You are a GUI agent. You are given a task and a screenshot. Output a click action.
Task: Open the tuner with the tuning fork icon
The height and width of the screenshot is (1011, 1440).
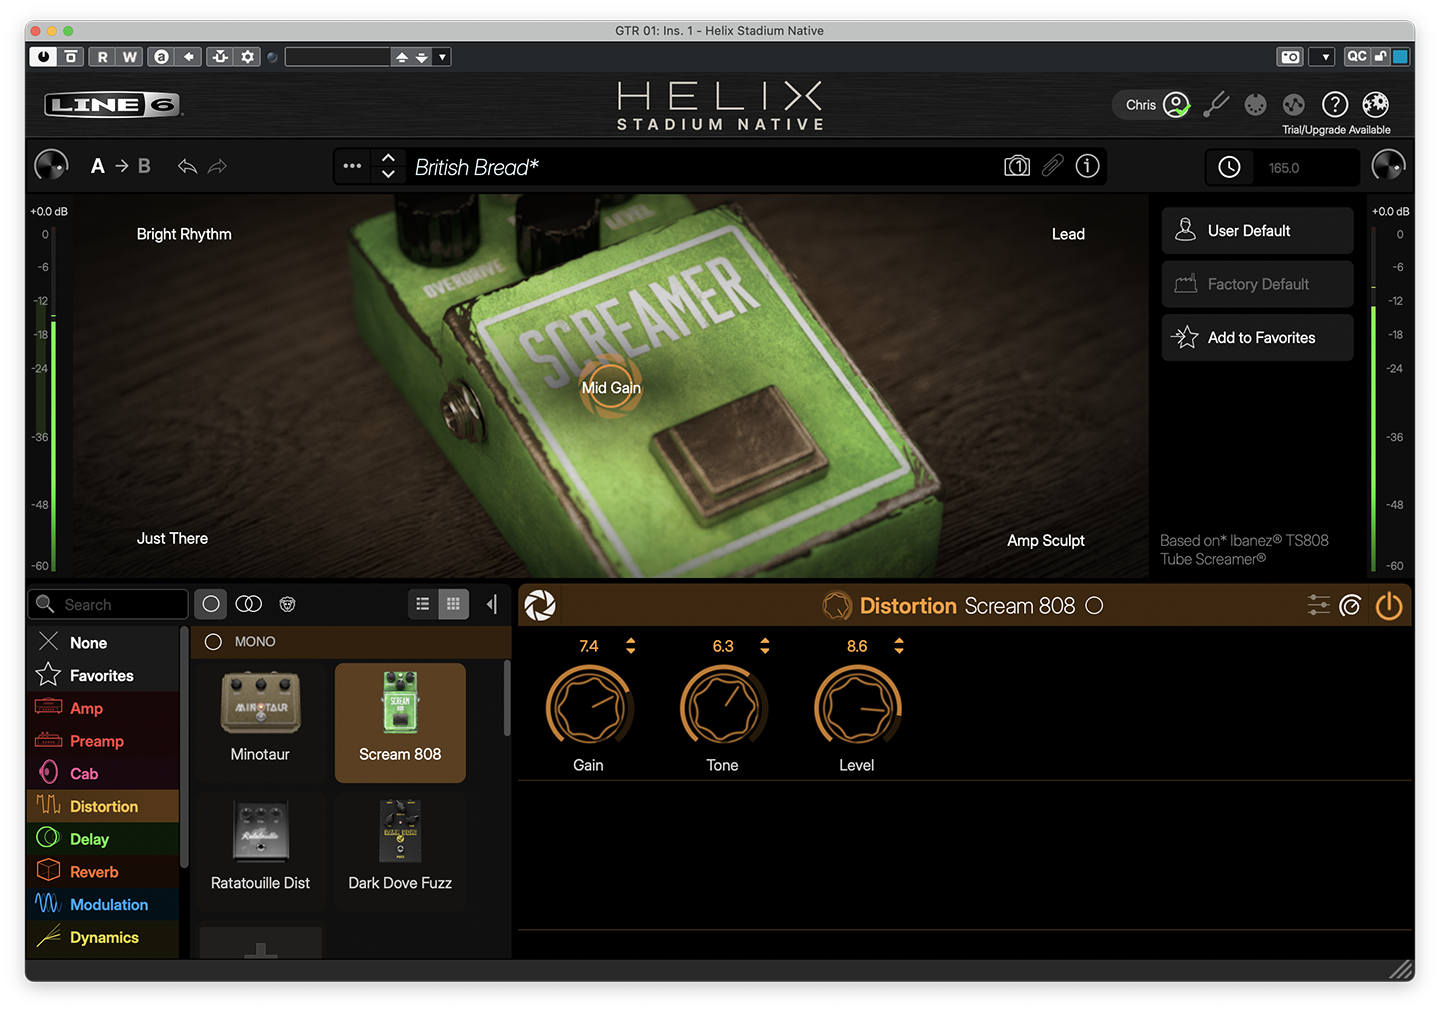(x=1216, y=104)
